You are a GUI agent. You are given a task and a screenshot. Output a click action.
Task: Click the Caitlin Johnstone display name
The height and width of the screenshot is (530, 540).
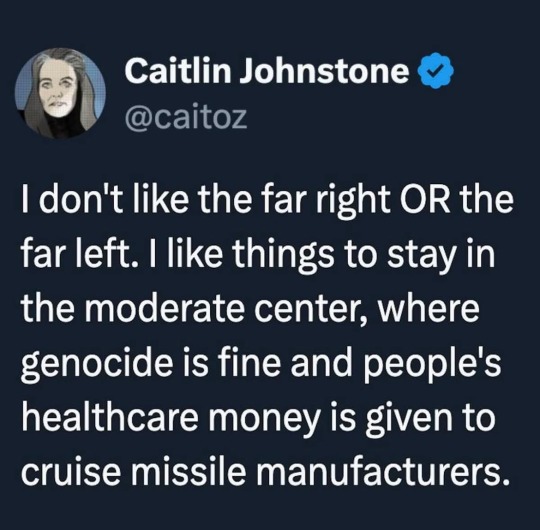268,71
